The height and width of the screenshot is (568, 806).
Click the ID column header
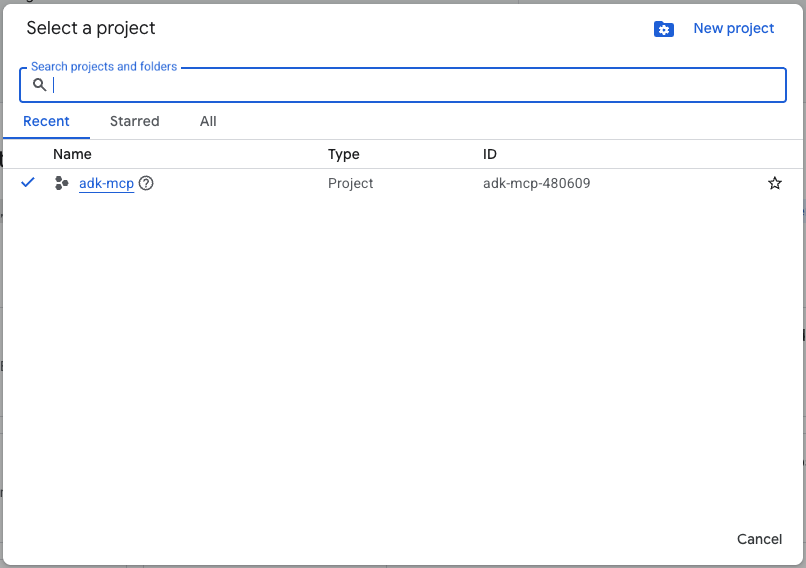click(490, 154)
